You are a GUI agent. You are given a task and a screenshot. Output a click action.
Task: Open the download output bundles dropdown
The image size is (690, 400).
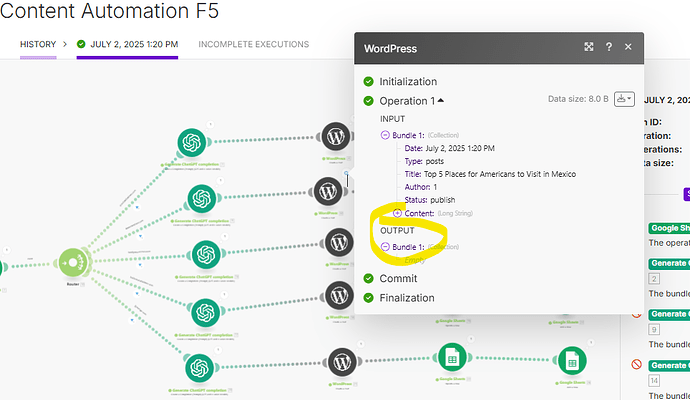coord(624,99)
